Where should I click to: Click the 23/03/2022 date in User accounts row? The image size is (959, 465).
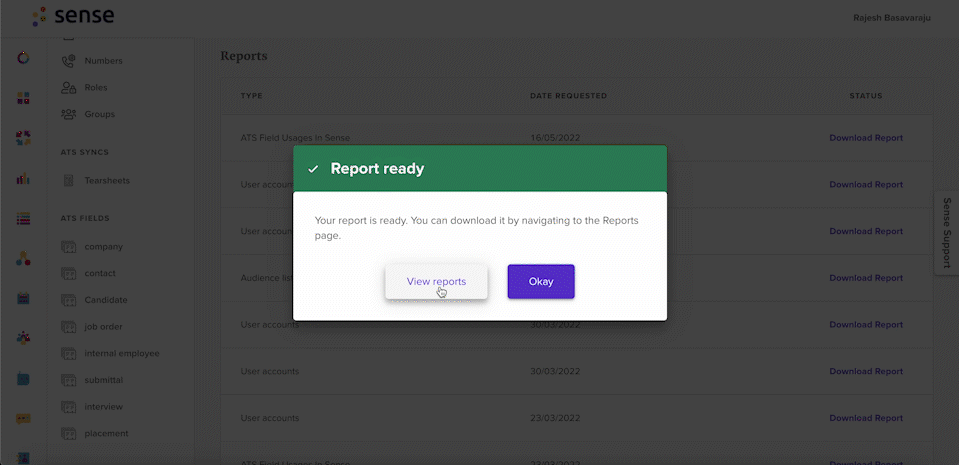tap(555, 418)
